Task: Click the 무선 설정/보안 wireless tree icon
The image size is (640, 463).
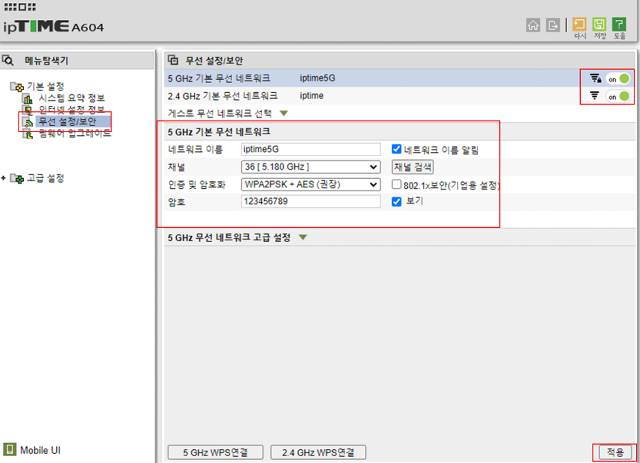Action: [x=27, y=122]
